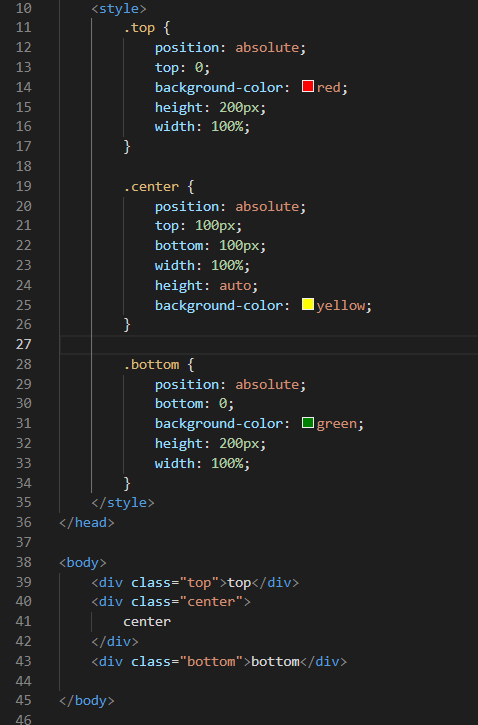Click 'width: 100%;' on line 33
Viewport: 478px width, 725px height.
pyautogui.click(x=202, y=464)
